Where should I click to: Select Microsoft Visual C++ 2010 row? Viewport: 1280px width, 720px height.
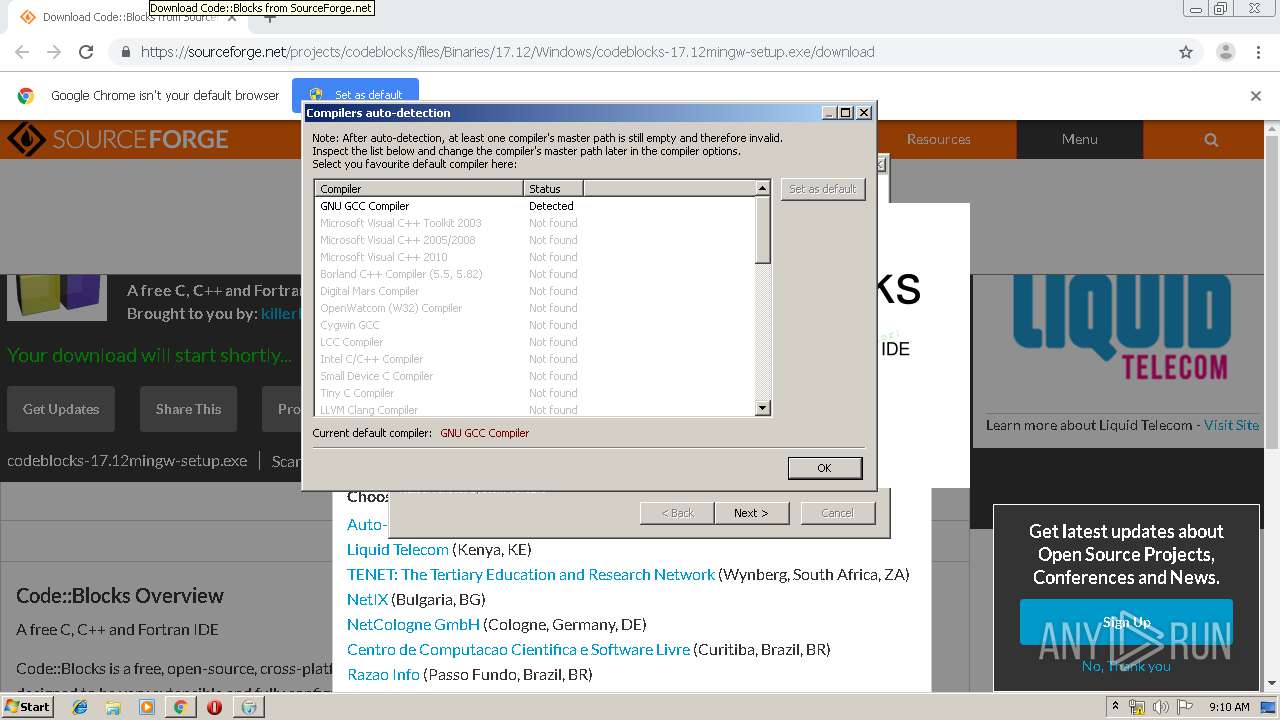click(536, 257)
